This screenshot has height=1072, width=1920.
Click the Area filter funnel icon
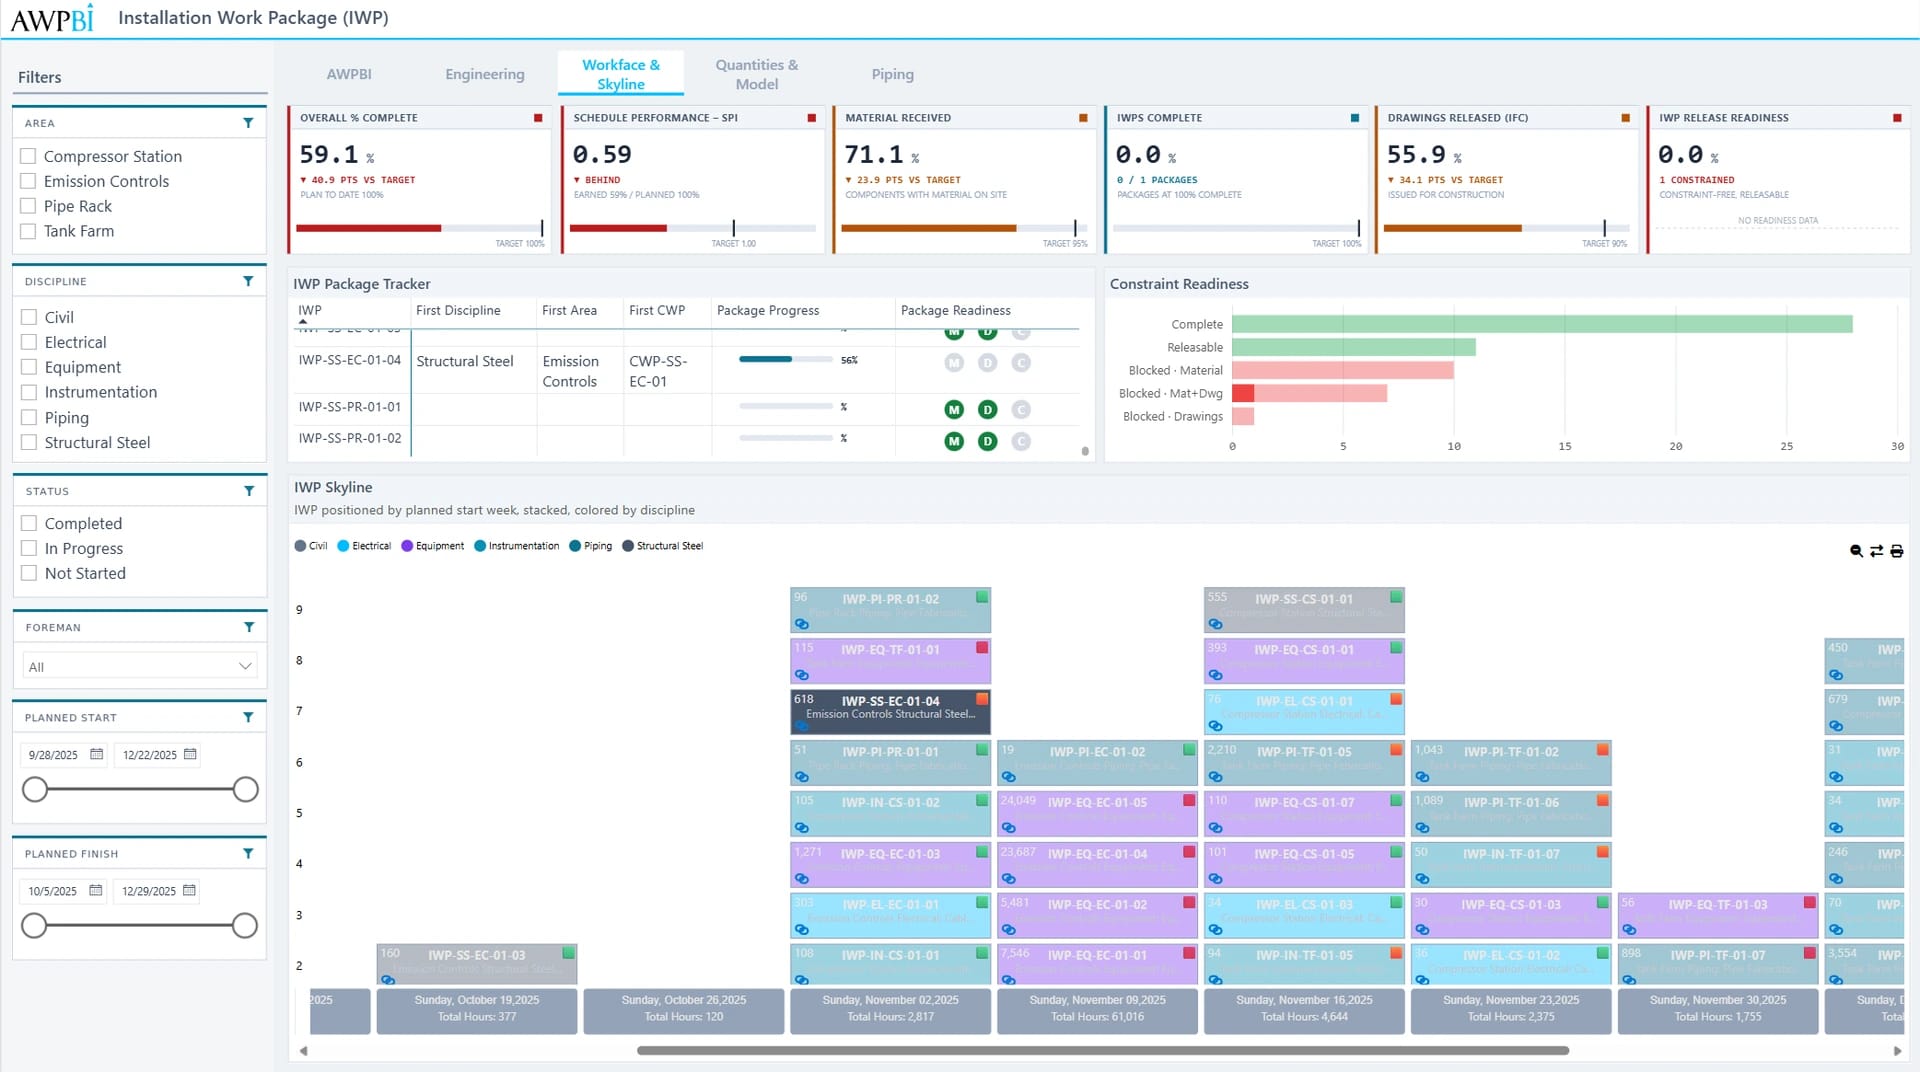point(248,123)
